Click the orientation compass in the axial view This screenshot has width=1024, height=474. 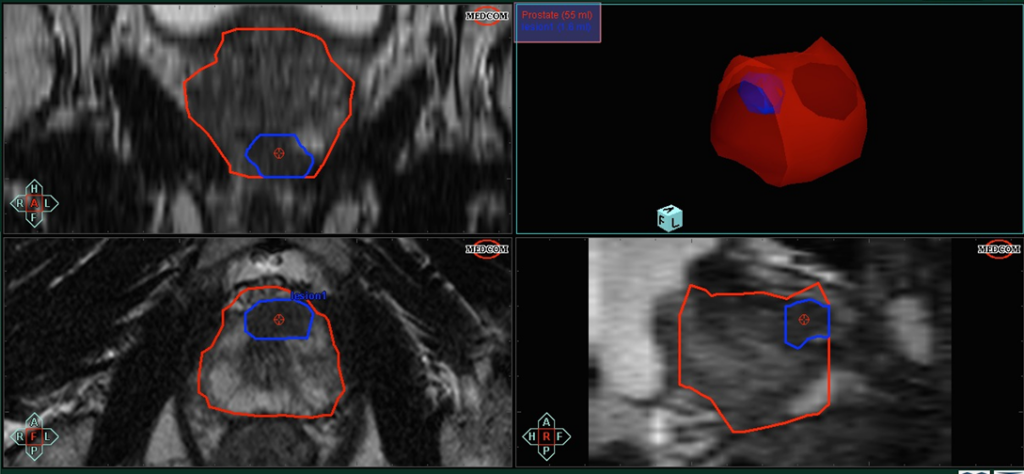(x=35, y=436)
